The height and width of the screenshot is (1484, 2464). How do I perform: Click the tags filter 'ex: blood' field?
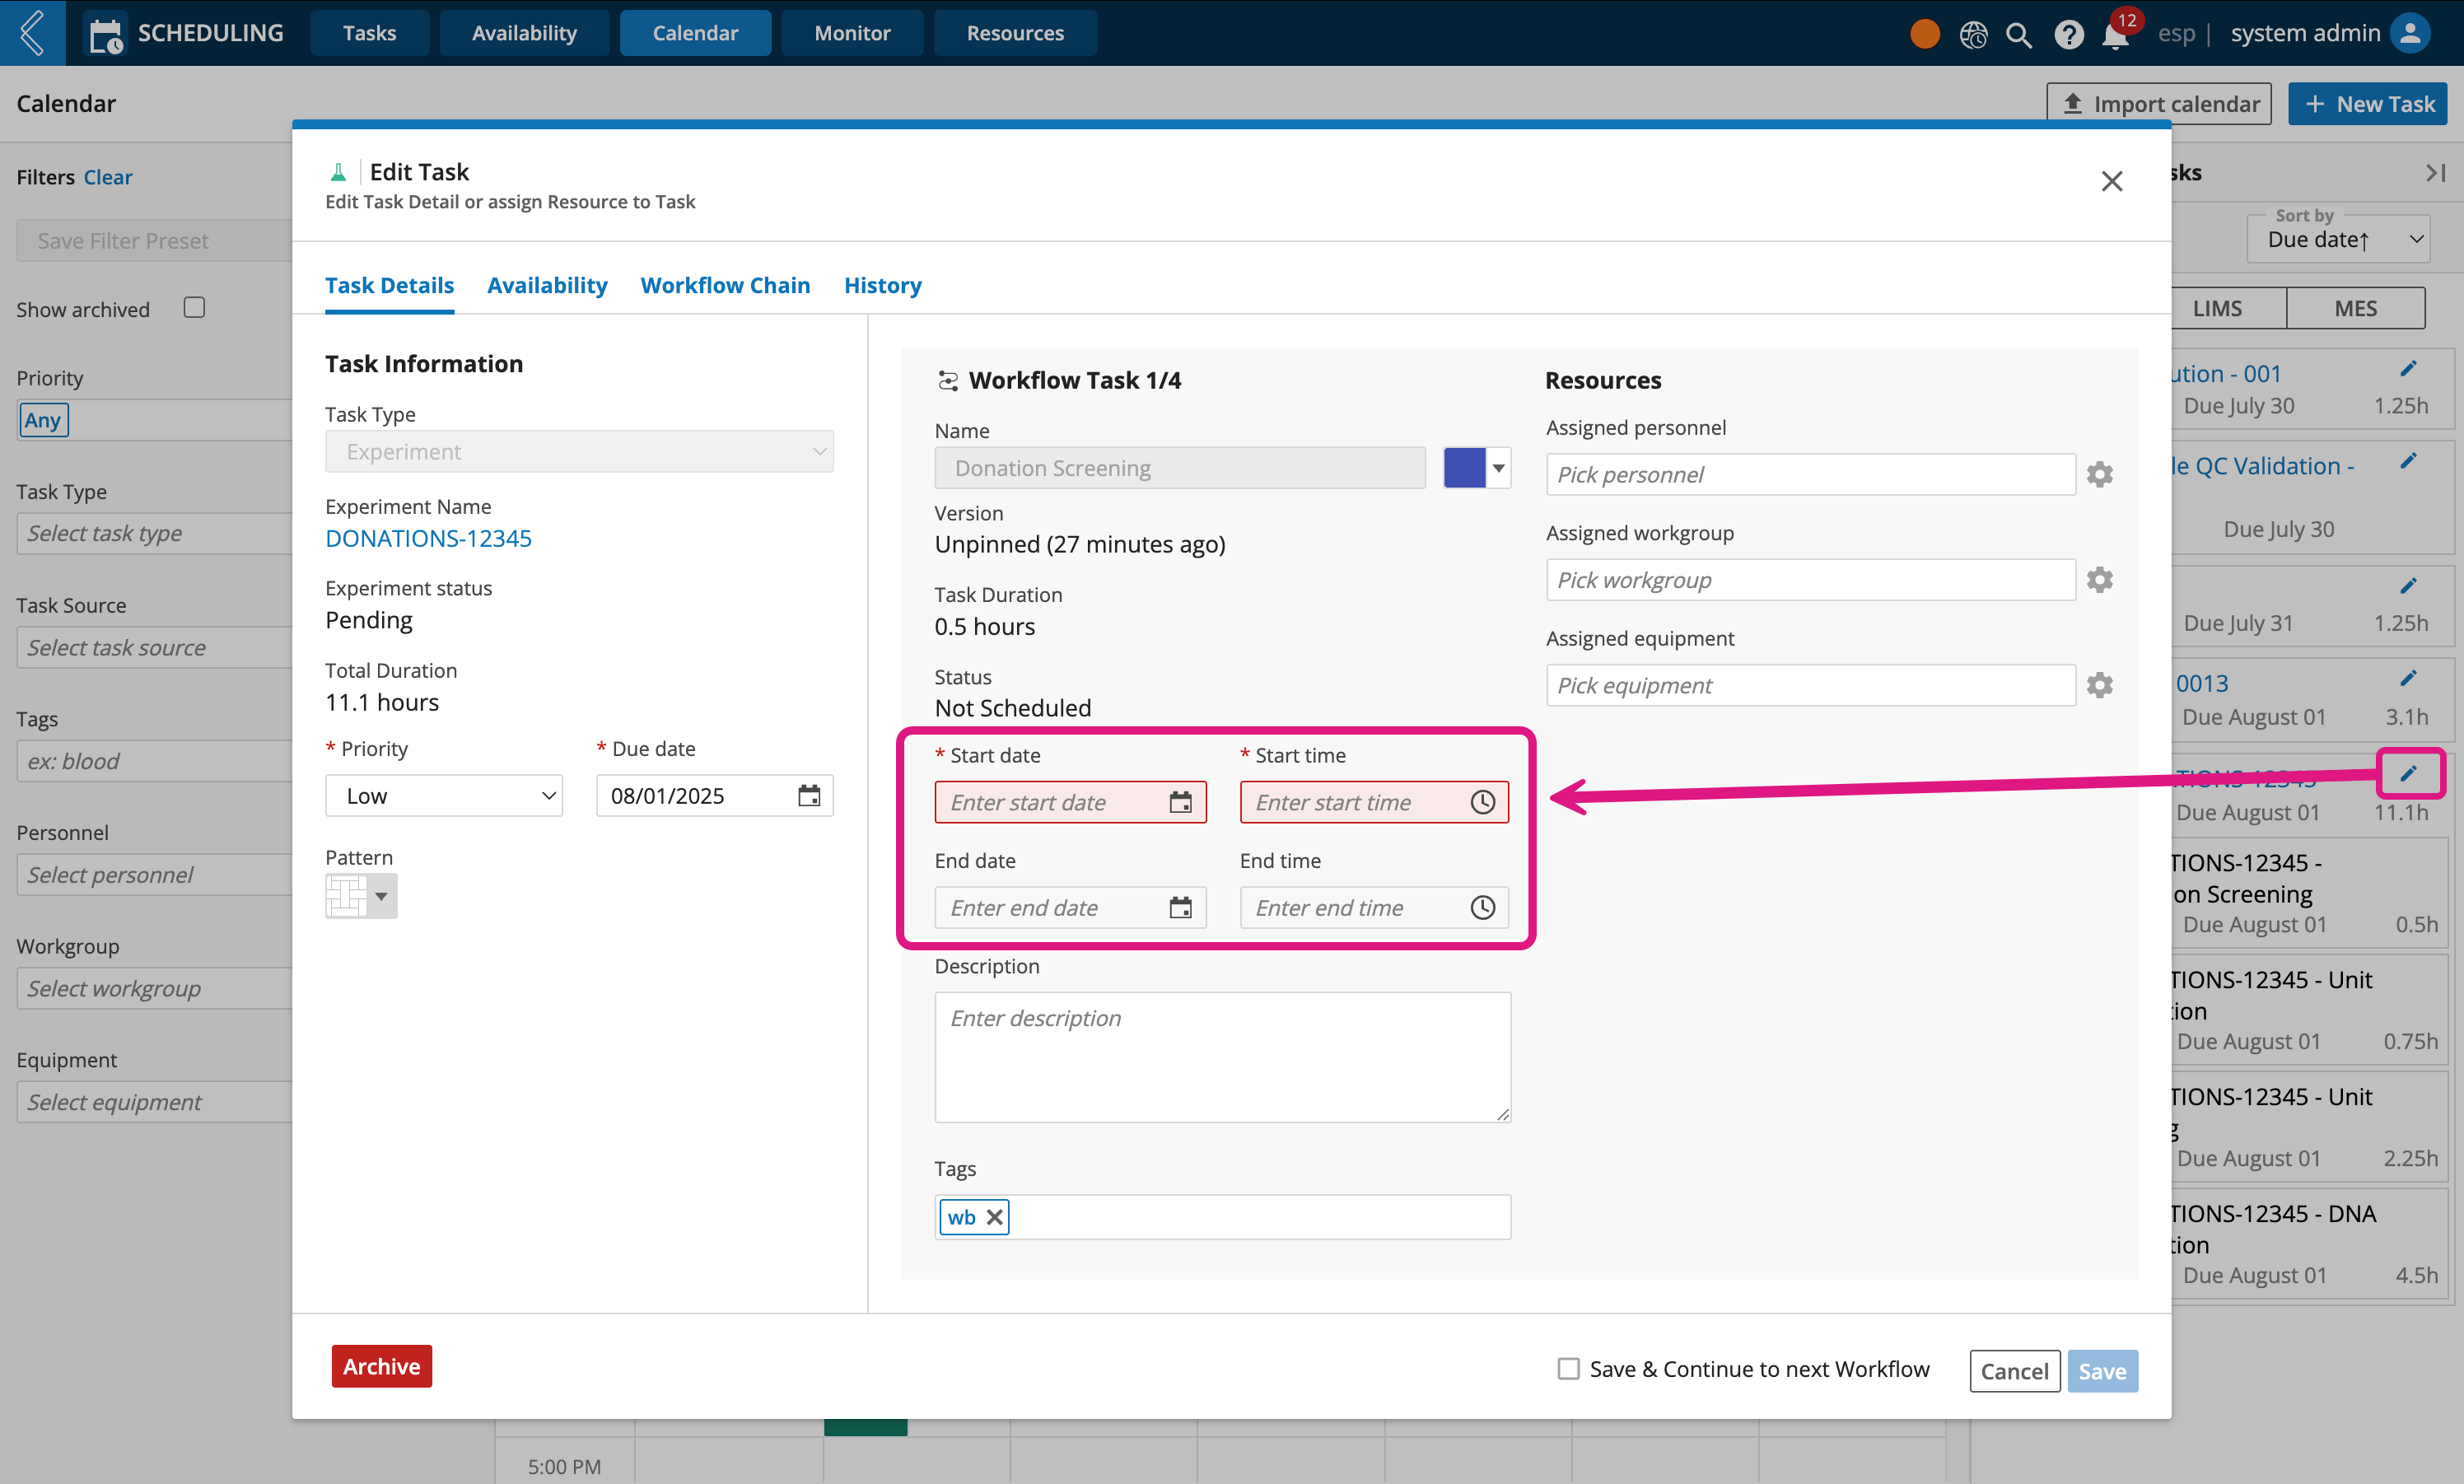click(x=155, y=762)
